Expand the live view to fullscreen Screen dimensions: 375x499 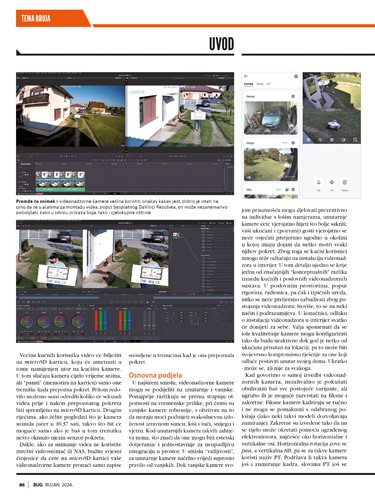(355, 140)
